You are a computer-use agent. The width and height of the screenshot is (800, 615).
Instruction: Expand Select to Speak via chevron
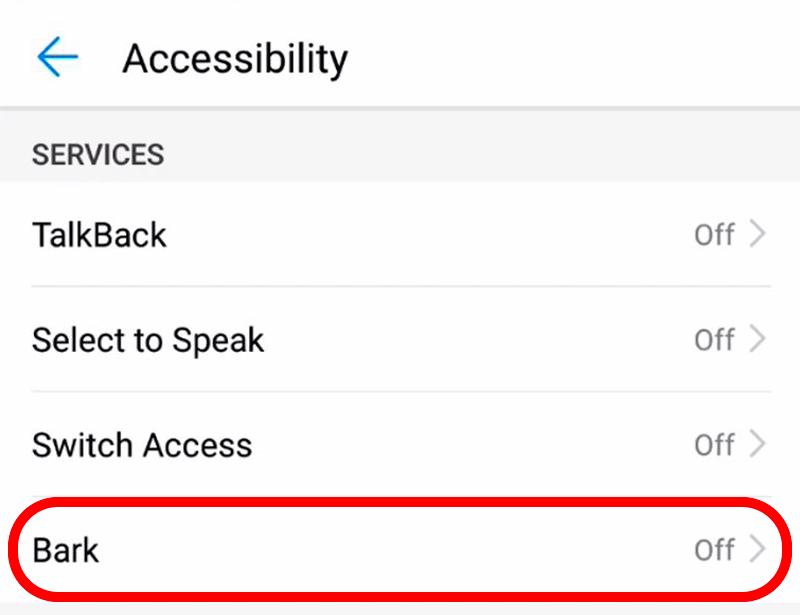coord(758,339)
